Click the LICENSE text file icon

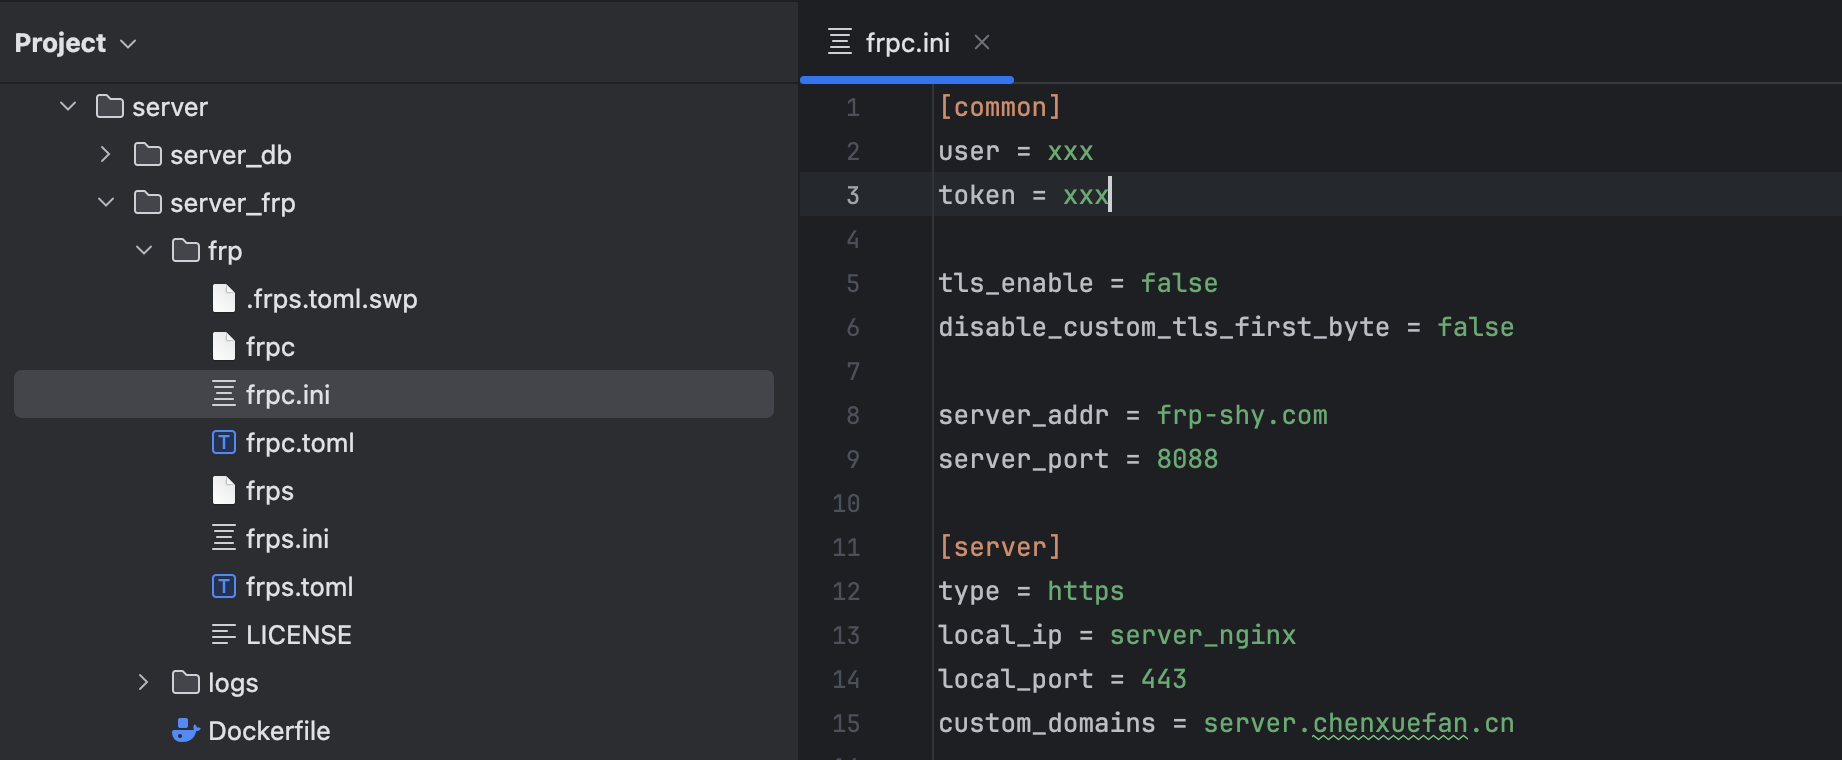pos(224,635)
